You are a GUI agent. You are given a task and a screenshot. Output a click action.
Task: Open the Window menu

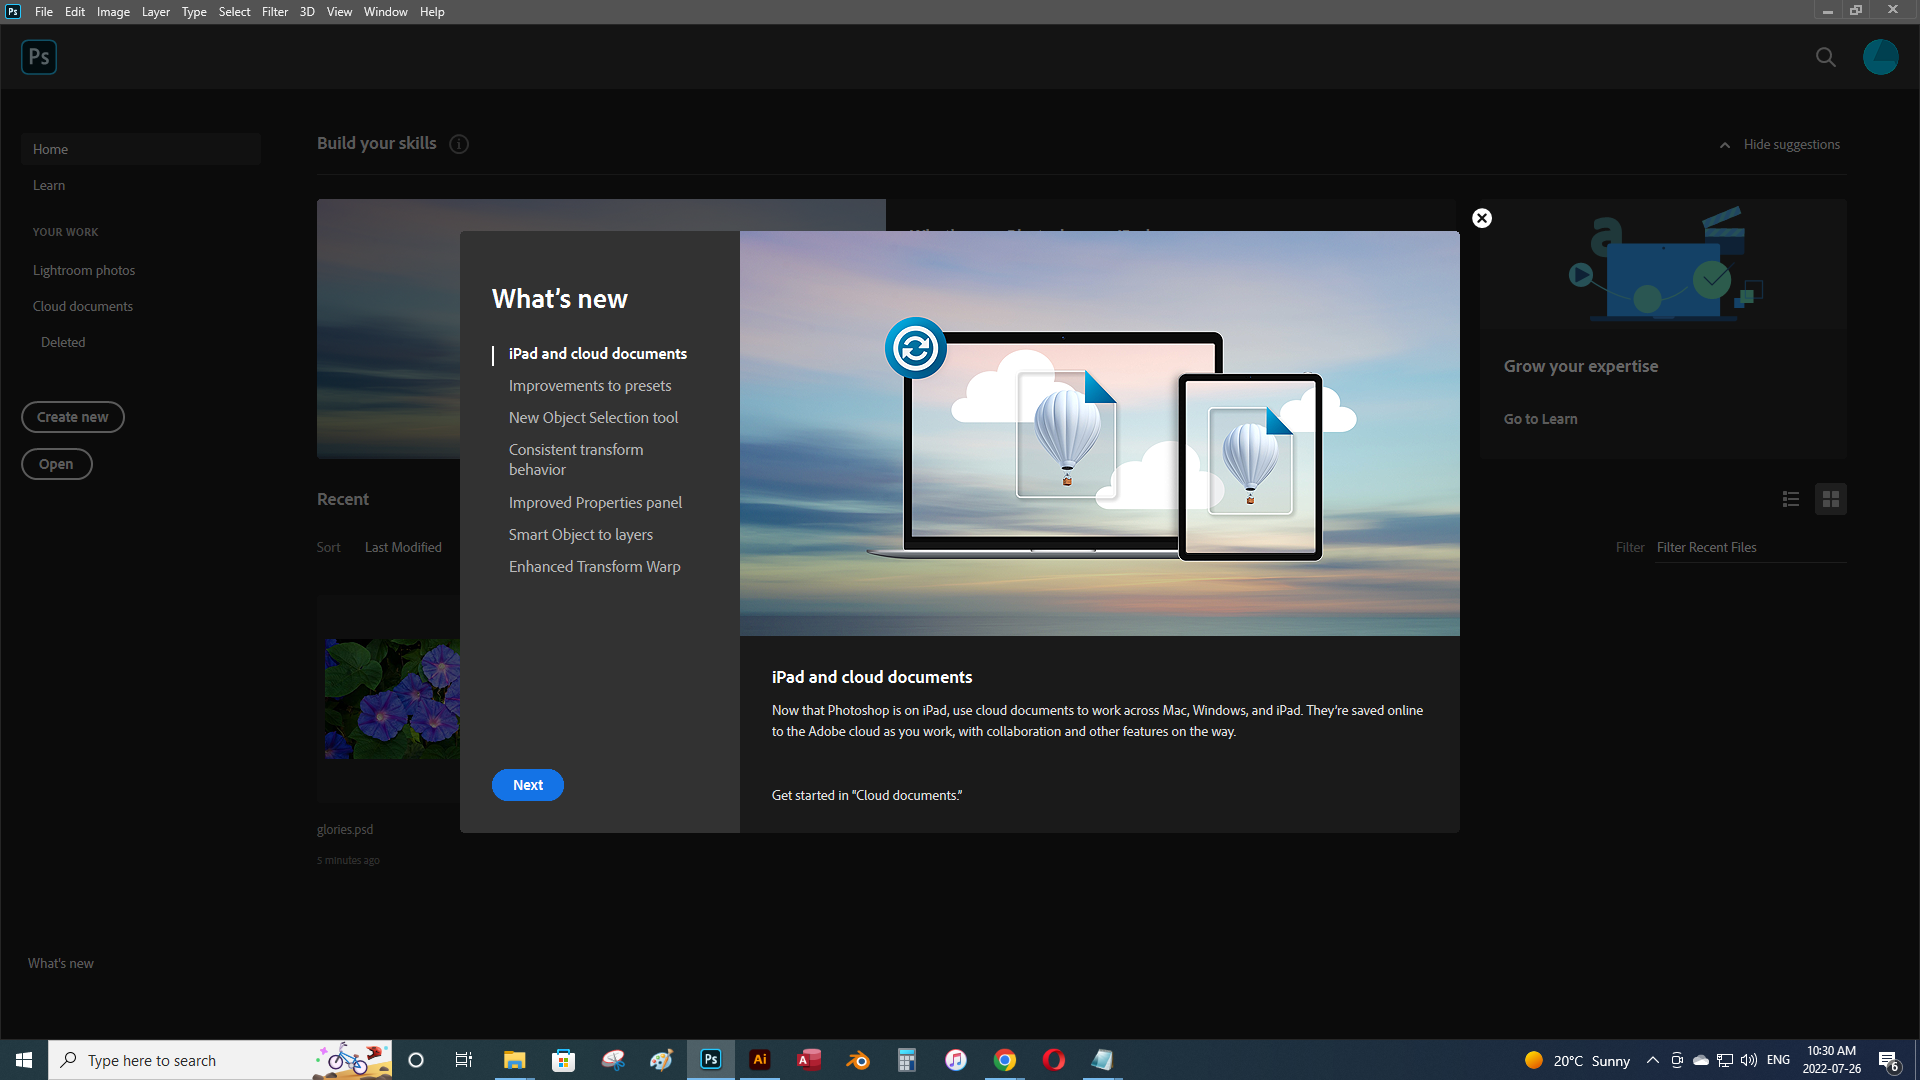[x=385, y=12]
